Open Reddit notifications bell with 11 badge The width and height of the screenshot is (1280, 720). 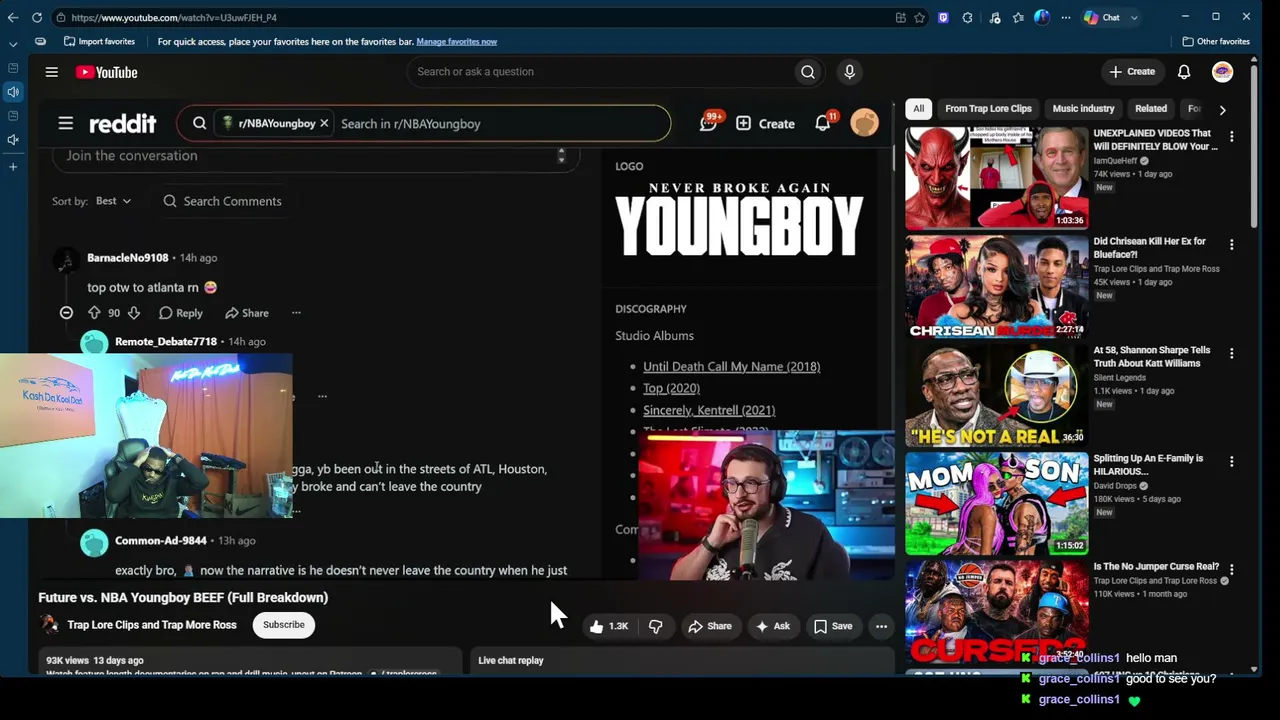pos(823,123)
